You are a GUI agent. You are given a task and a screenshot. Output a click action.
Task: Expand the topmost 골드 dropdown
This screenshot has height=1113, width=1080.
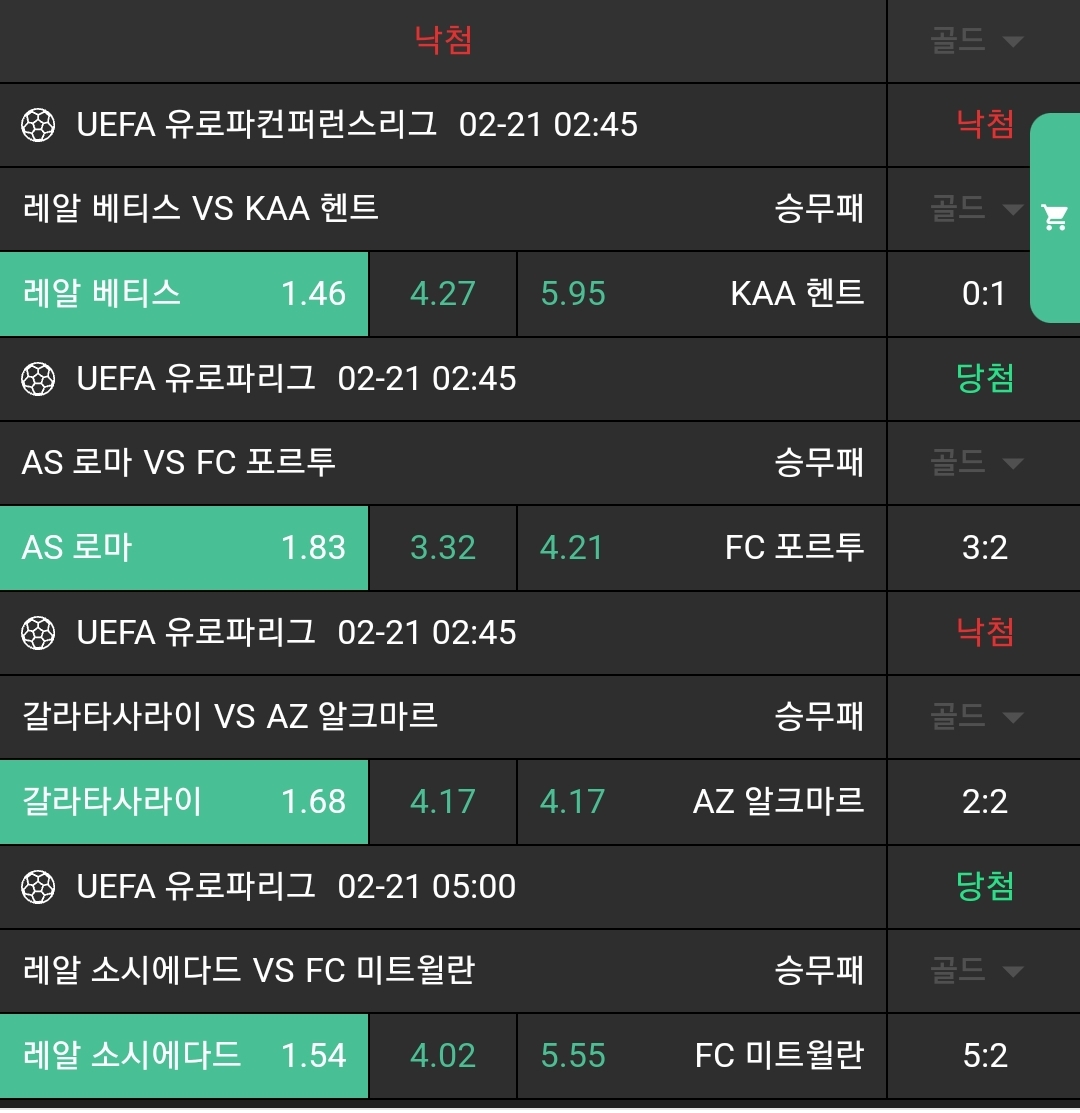[977, 41]
